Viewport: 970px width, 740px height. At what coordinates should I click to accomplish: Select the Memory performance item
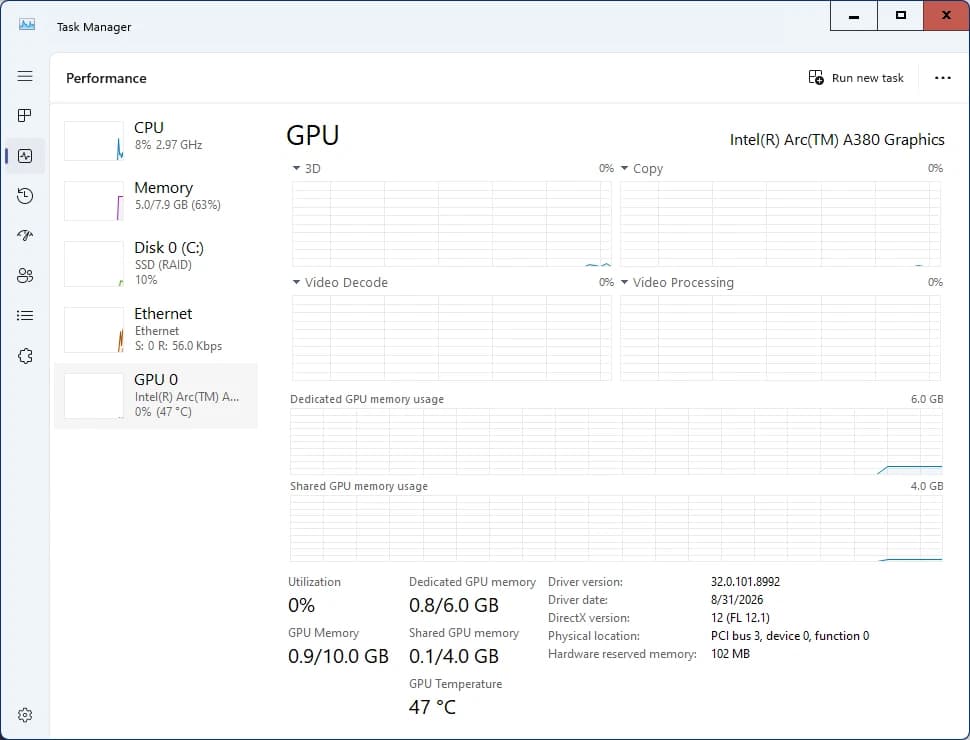pyautogui.click(x=156, y=200)
